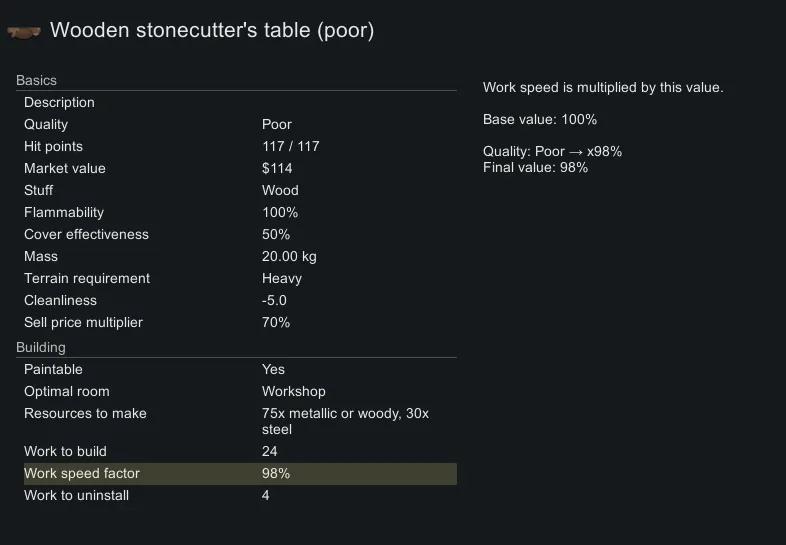Viewport: 786px width, 545px height.
Task: Select the Sell price multiplier row
Action: [236, 322]
